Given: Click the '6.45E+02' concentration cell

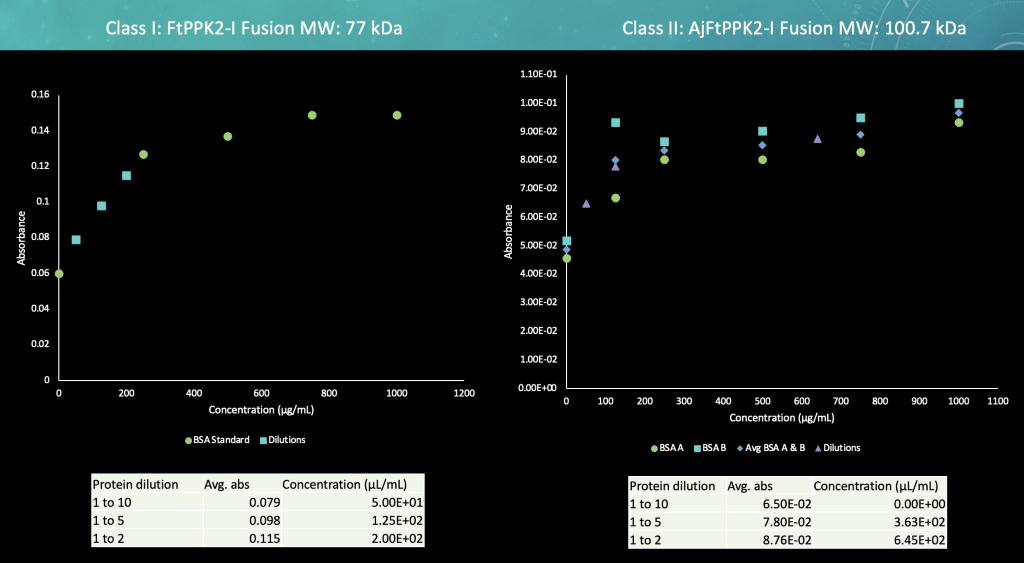Looking at the screenshot, I should point(918,540).
